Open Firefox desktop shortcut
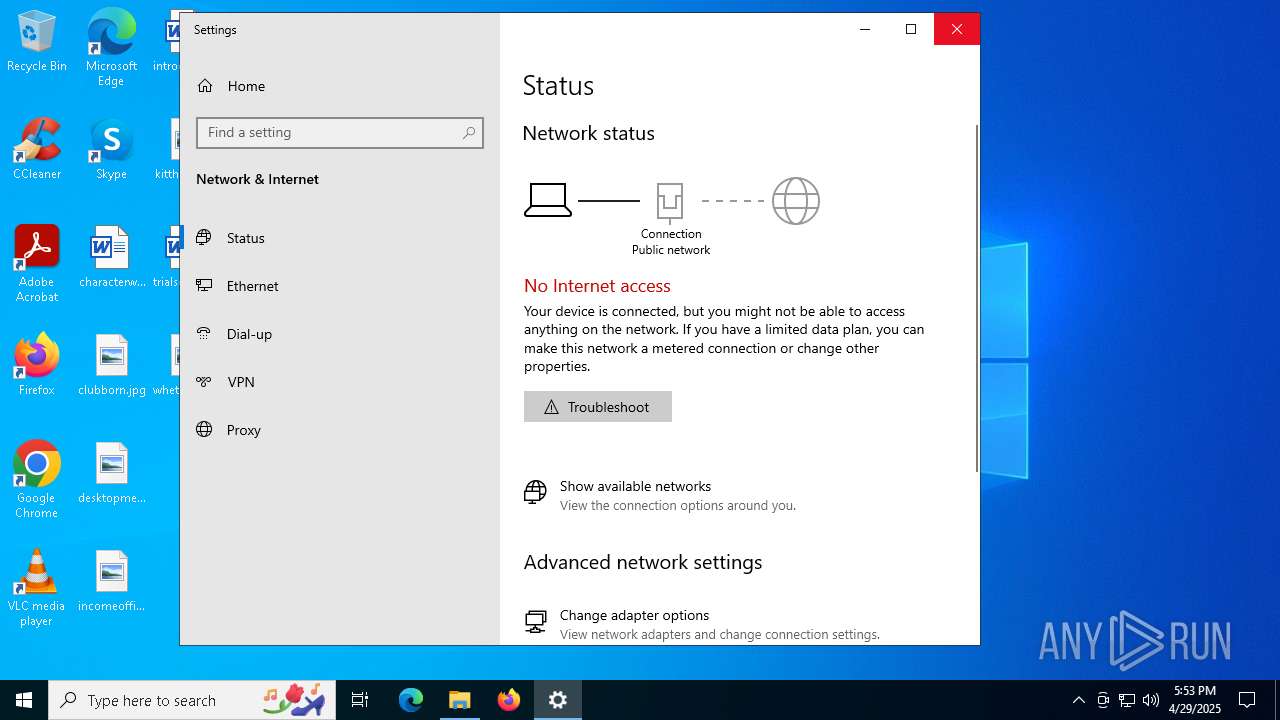The width and height of the screenshot is (1280, 720). point(37,365)
